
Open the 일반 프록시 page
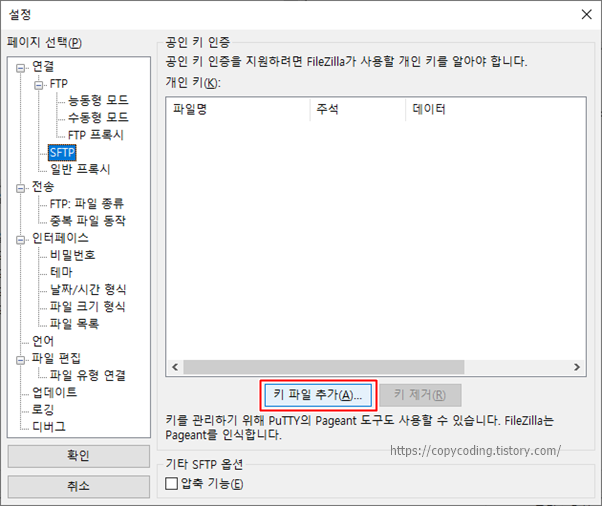click(x=80, y=169)
